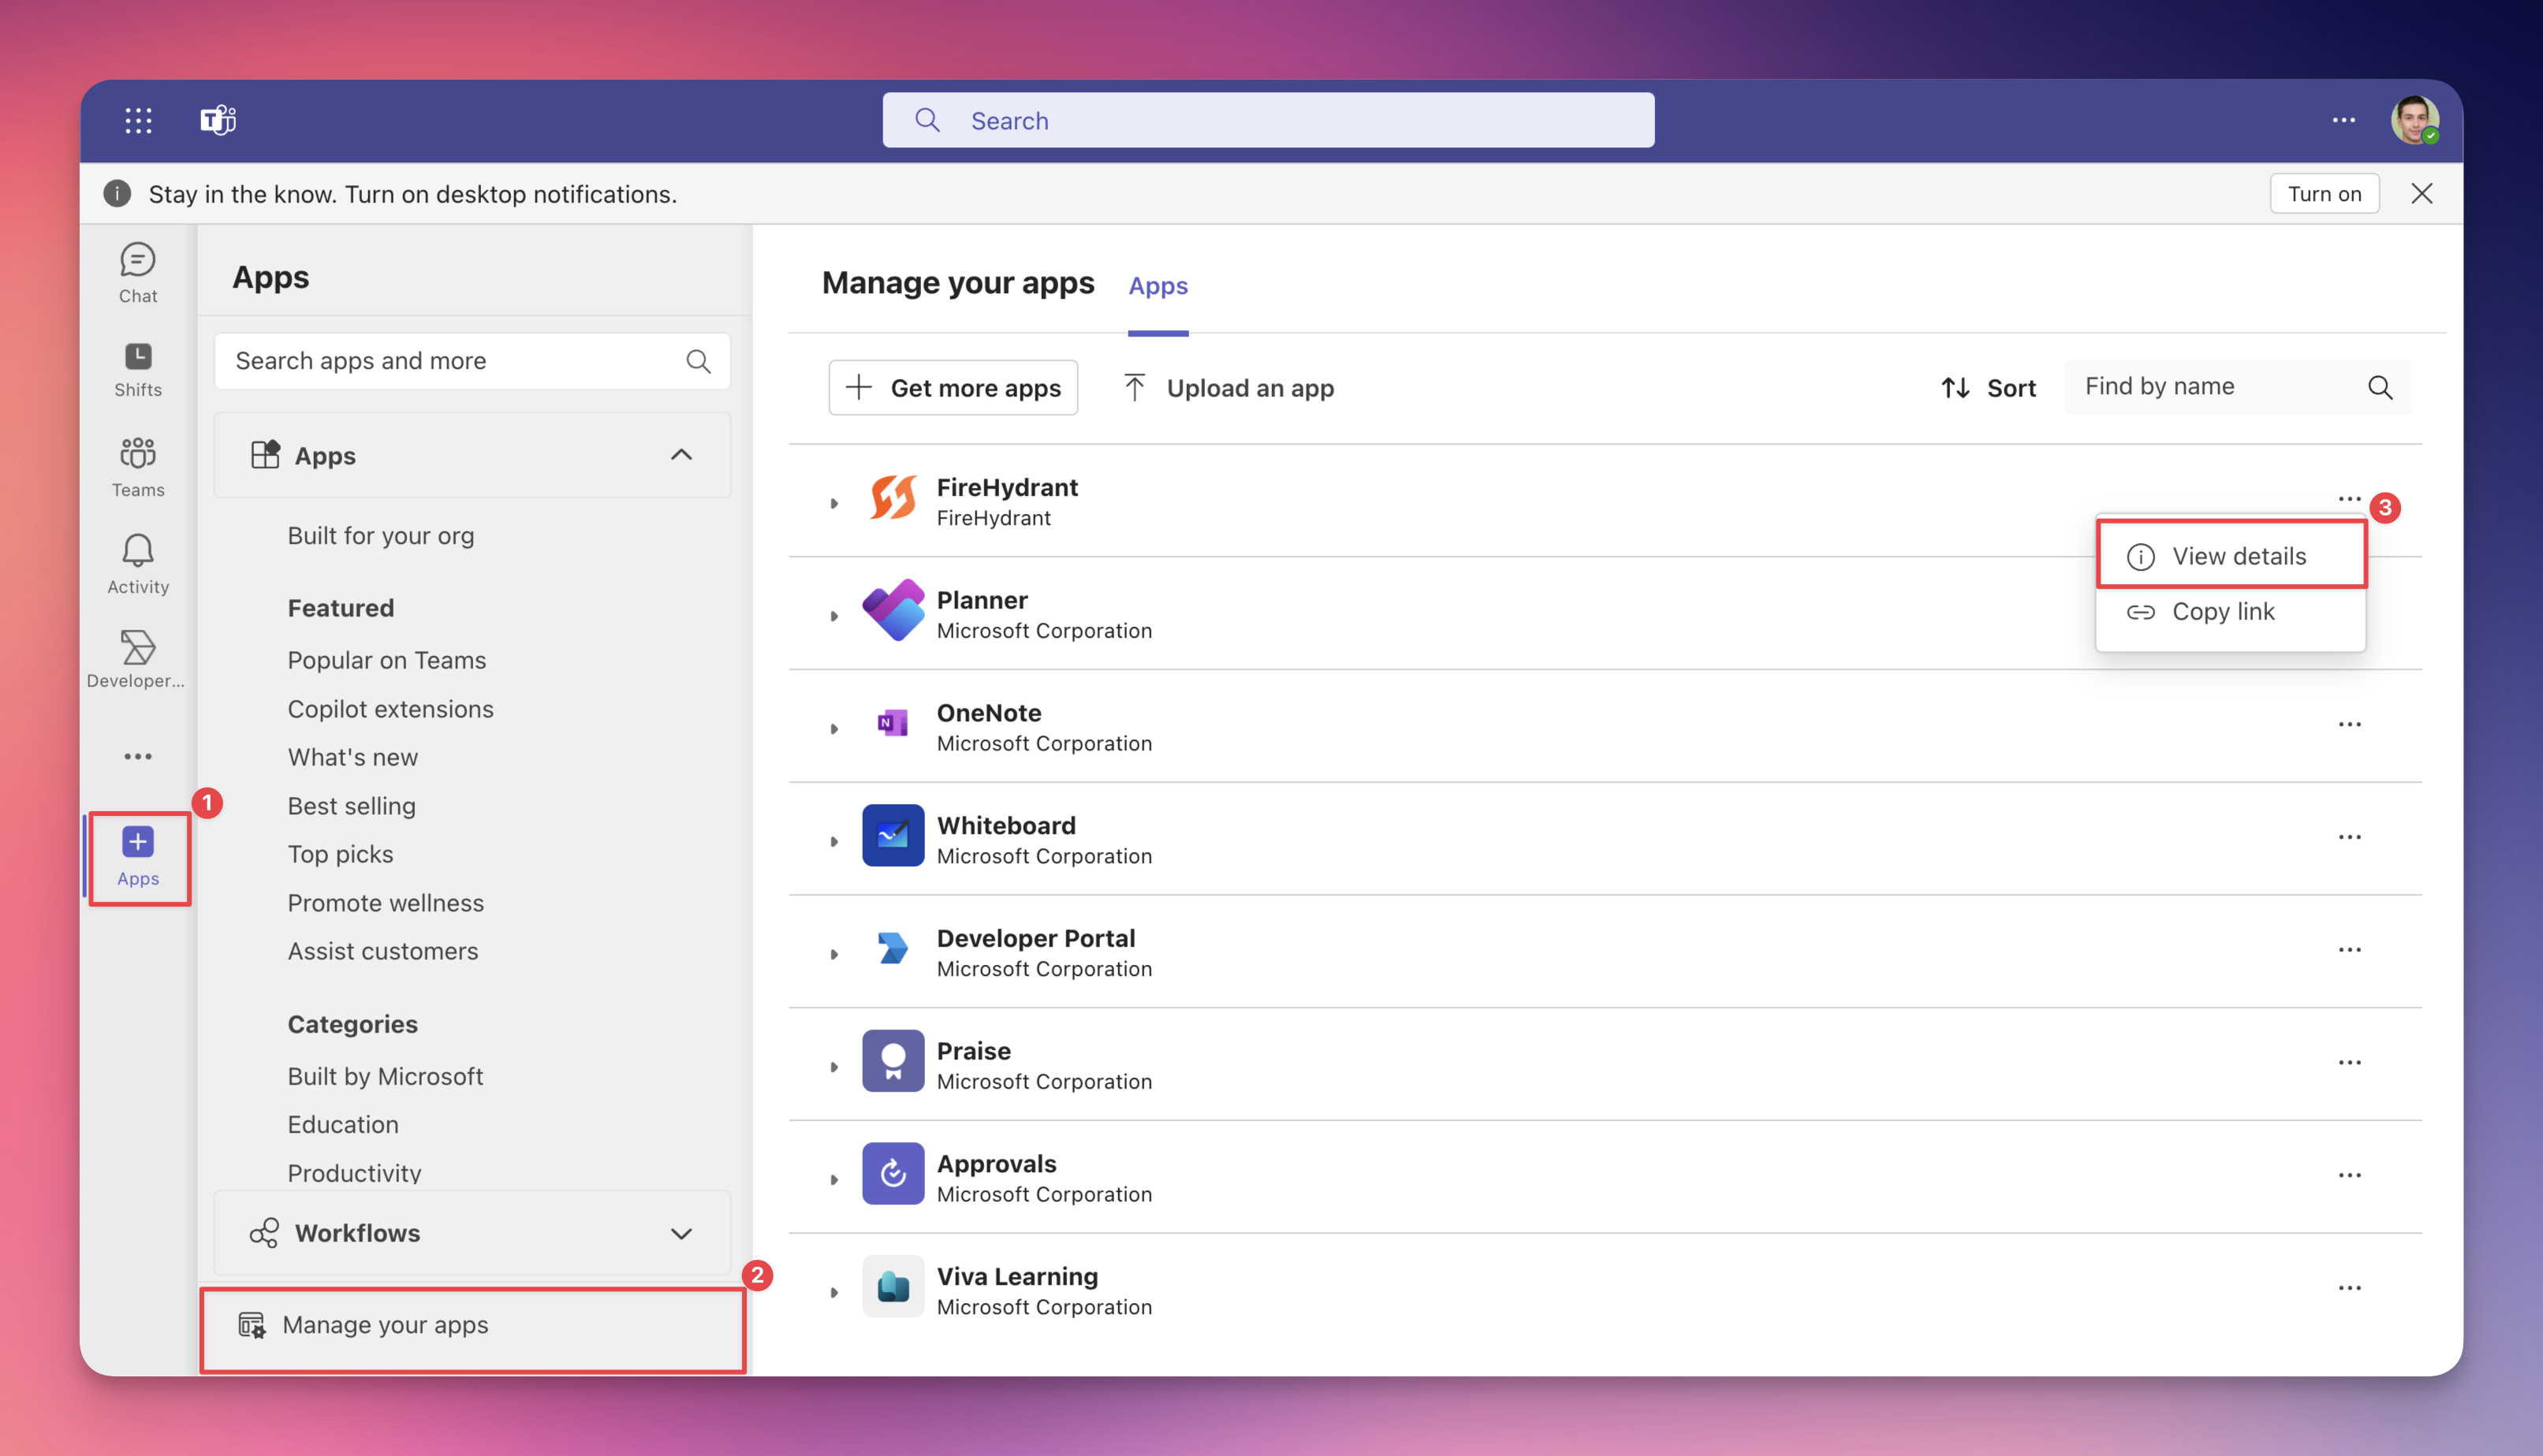The height and width of the screenshot is (1456, 2543).
Task: Open more options for Developer Portal
Action: tap(2349, 949)
